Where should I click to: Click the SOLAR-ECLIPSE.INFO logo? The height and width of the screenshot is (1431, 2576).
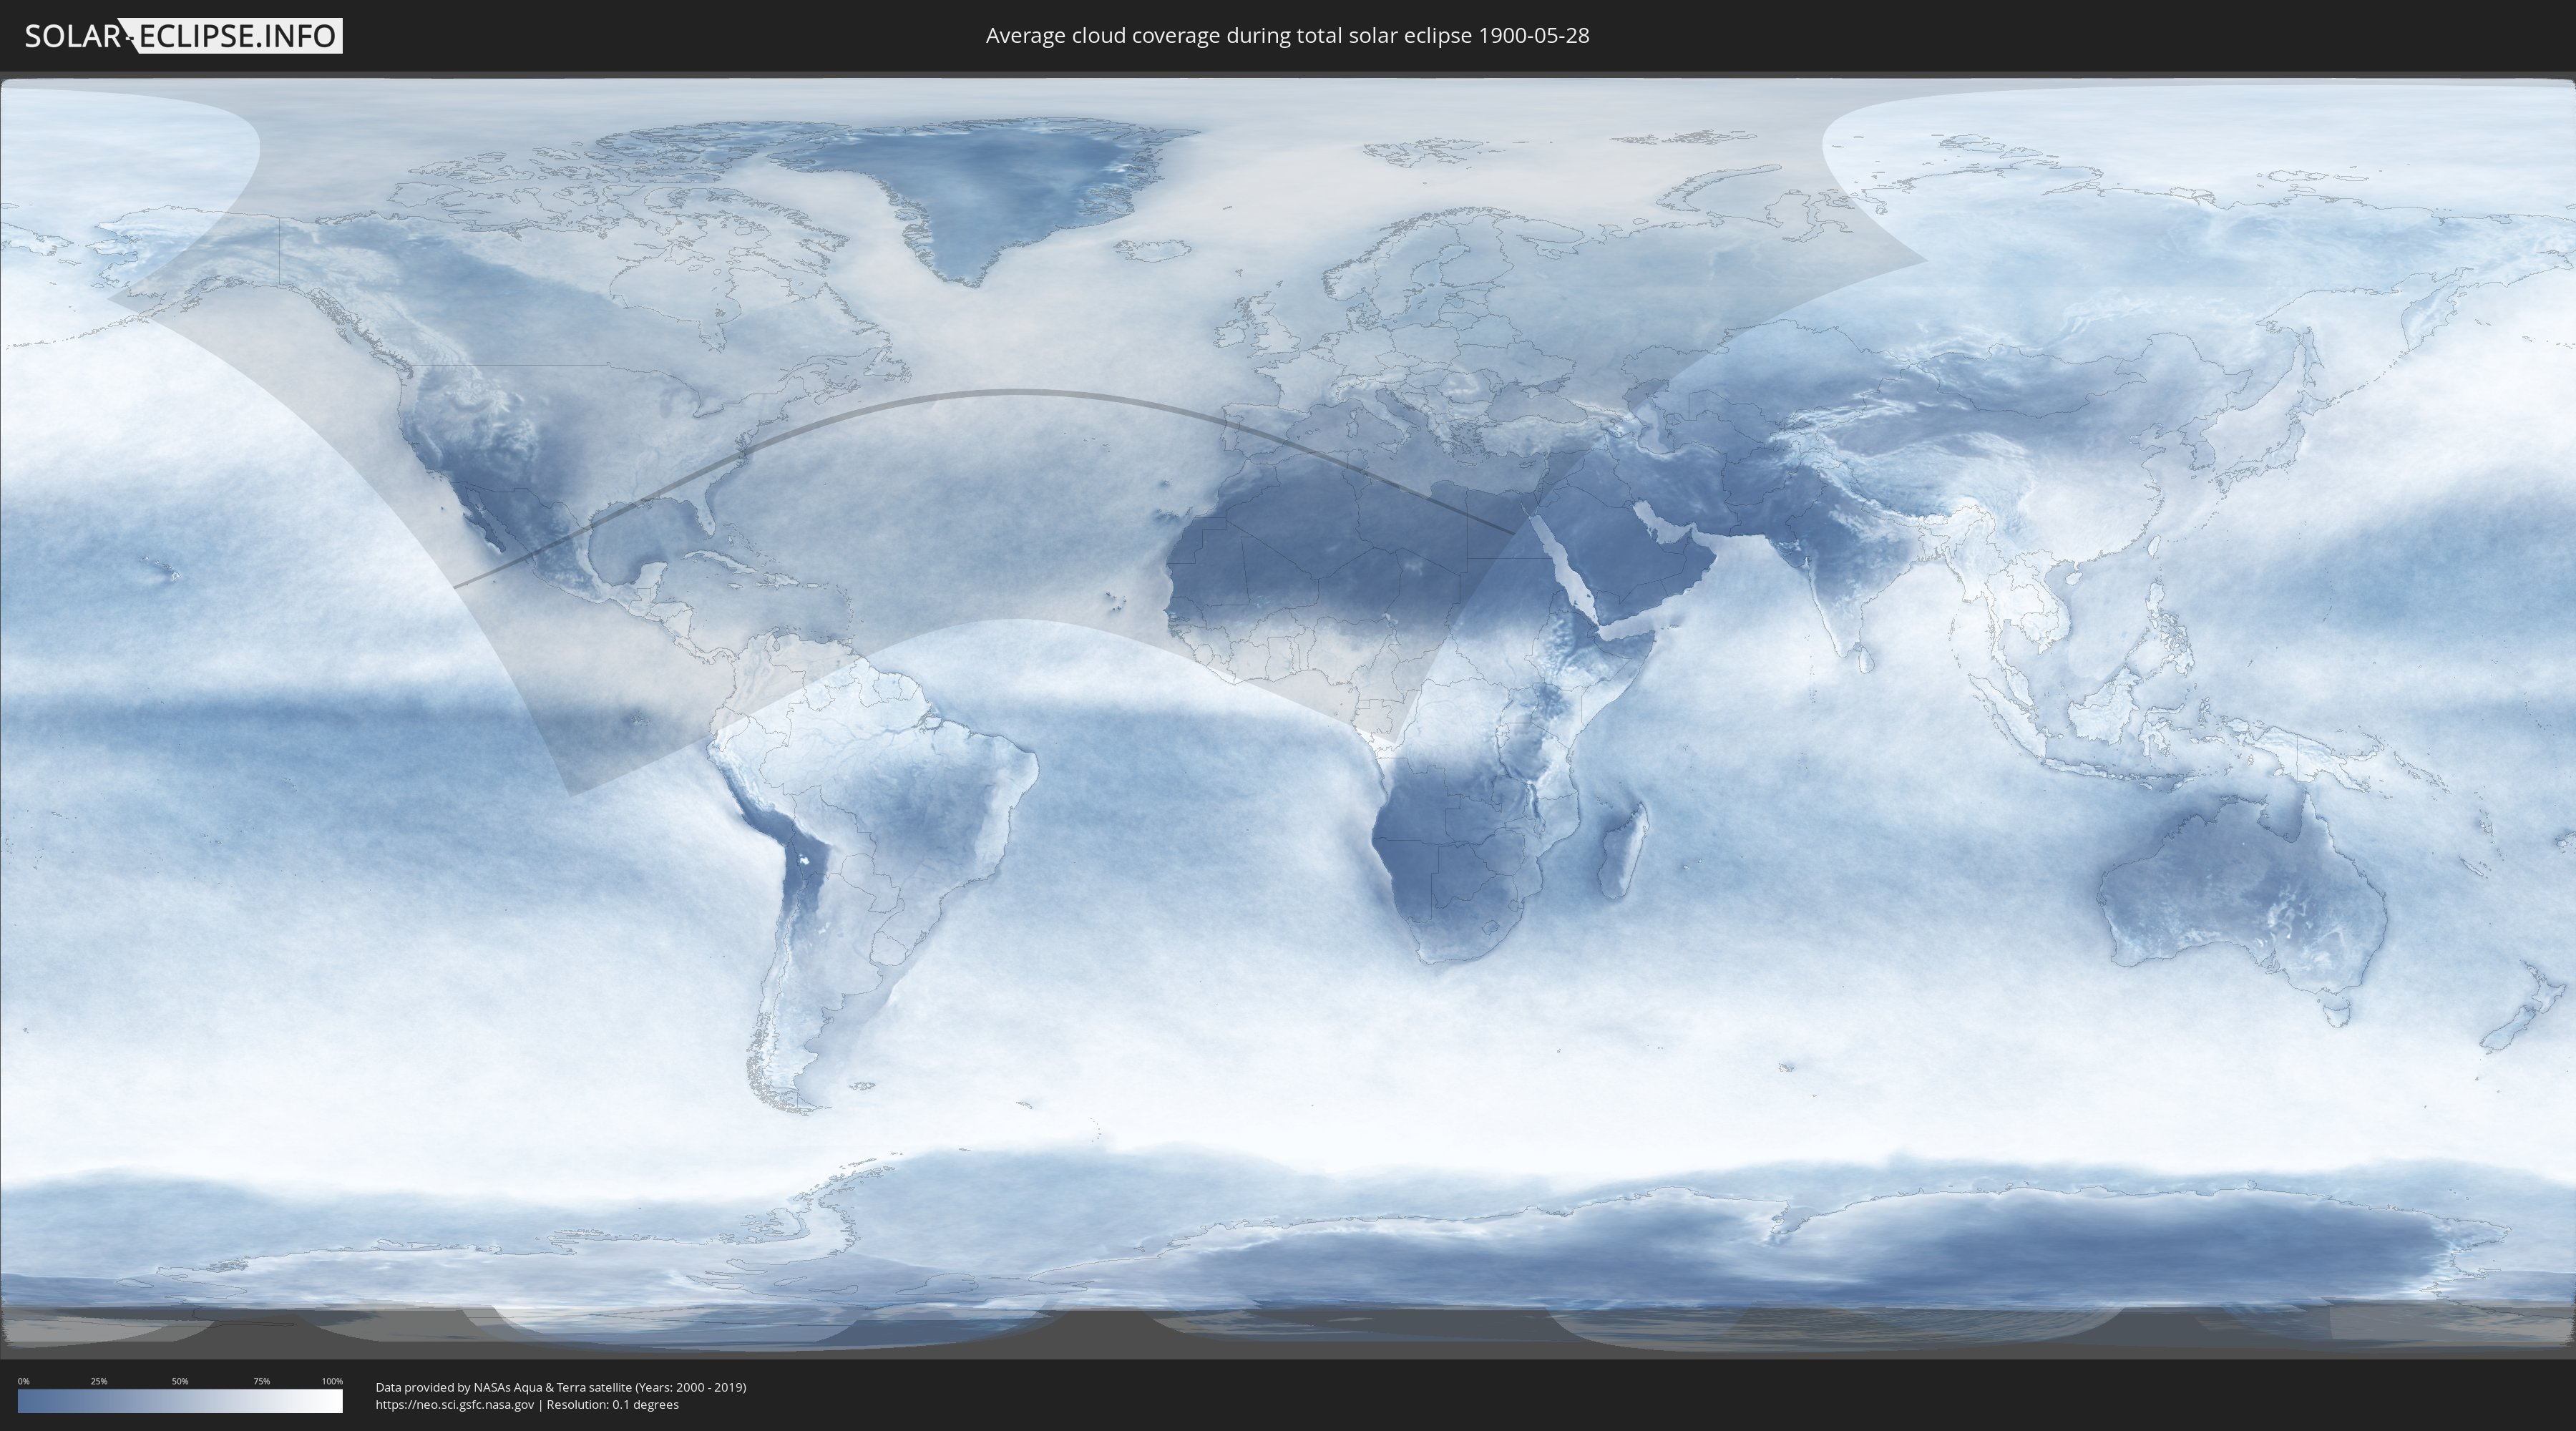[x=183, y=36]
